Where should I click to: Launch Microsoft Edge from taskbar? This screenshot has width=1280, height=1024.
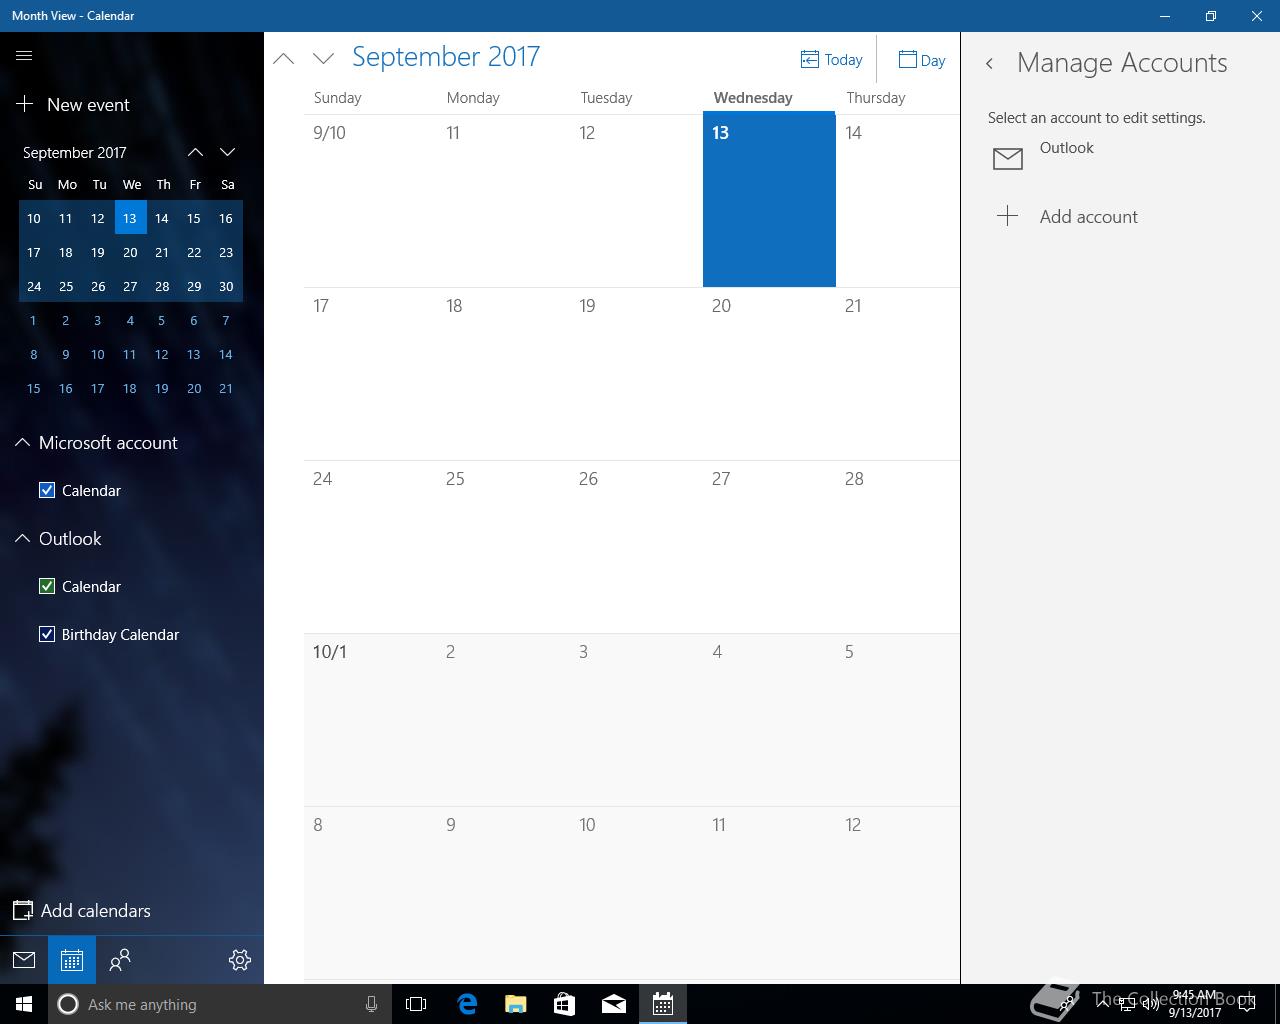467,1004
